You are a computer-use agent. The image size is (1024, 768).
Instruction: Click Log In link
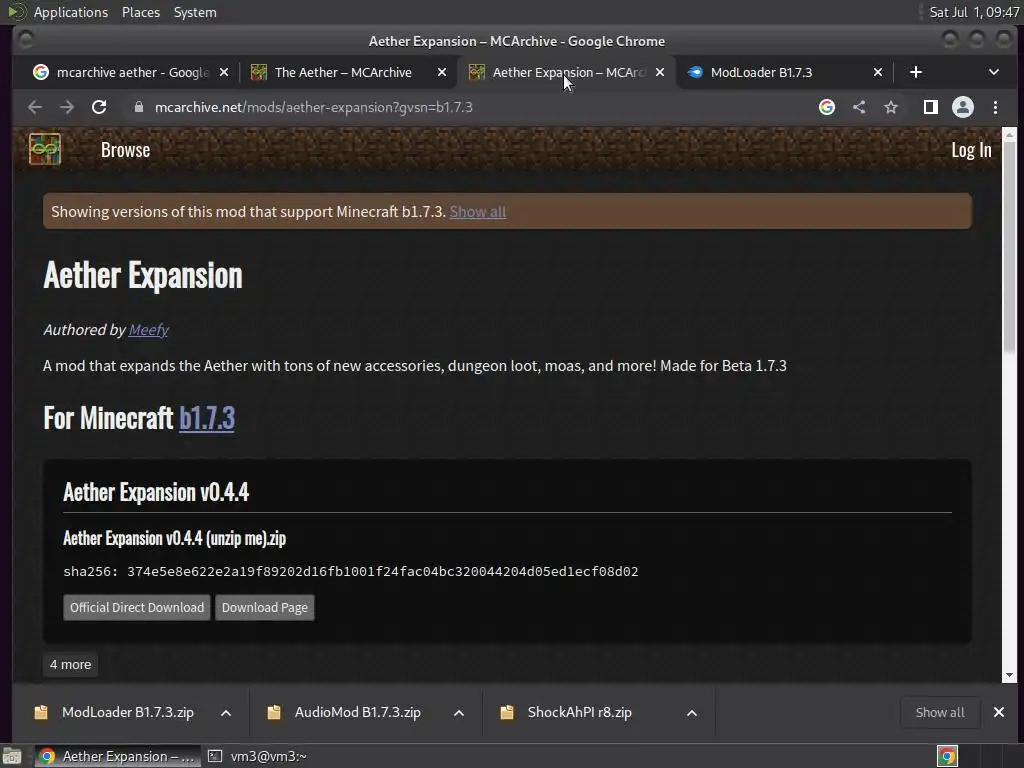coord(971,150)
